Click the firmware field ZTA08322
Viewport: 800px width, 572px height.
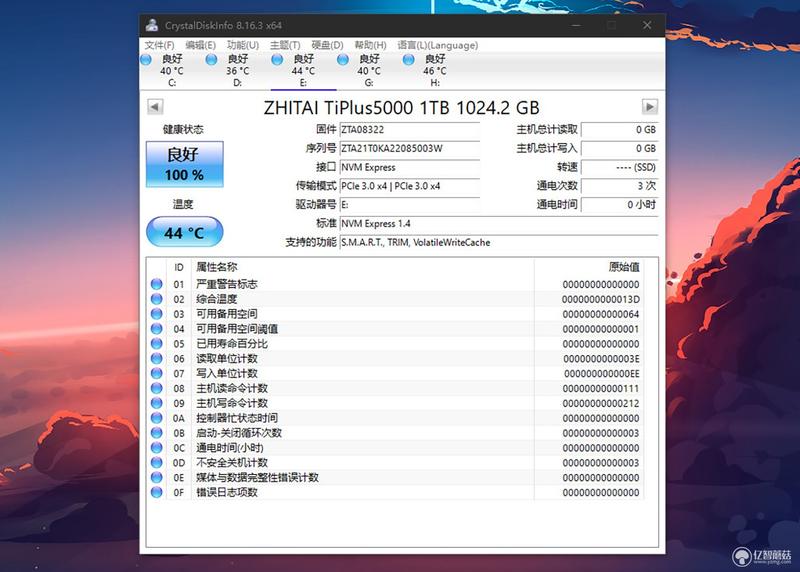coord(410,130)
